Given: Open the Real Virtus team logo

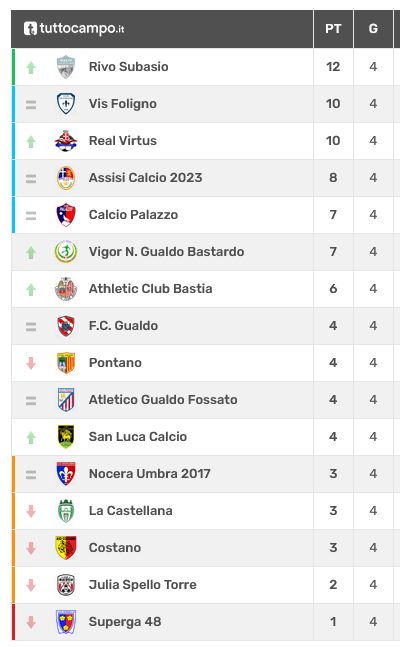Looking at the screenshot, I should point(66,141).
